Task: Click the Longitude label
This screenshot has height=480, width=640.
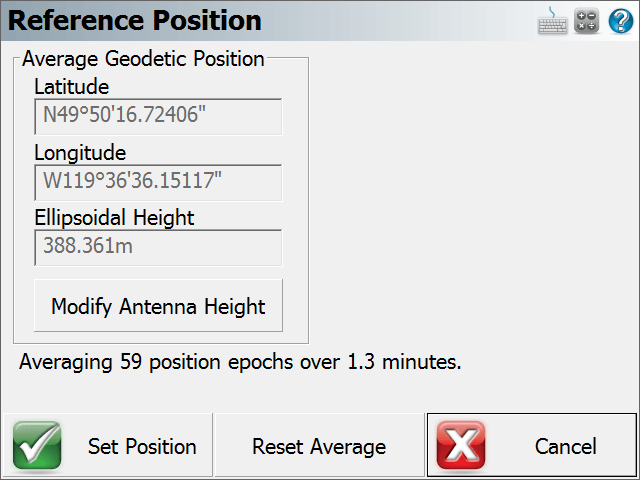Action: [x=80, y=153]
